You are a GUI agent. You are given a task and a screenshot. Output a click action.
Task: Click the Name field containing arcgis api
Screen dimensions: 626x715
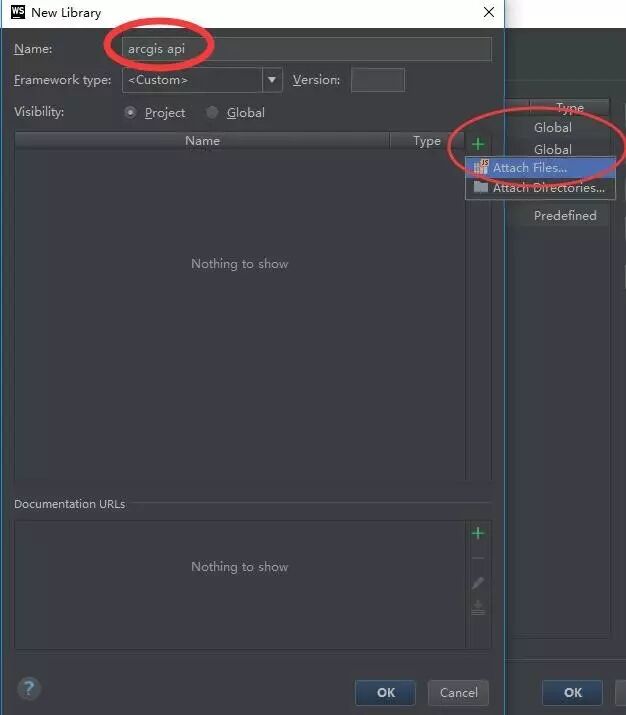tap(307, 49)
